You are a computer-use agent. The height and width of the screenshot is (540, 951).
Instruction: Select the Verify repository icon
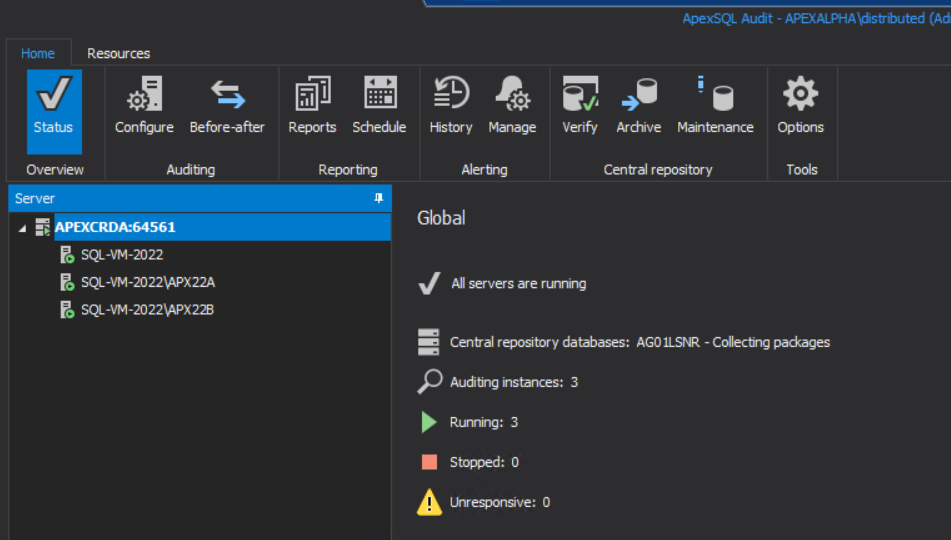coord(580,93)
